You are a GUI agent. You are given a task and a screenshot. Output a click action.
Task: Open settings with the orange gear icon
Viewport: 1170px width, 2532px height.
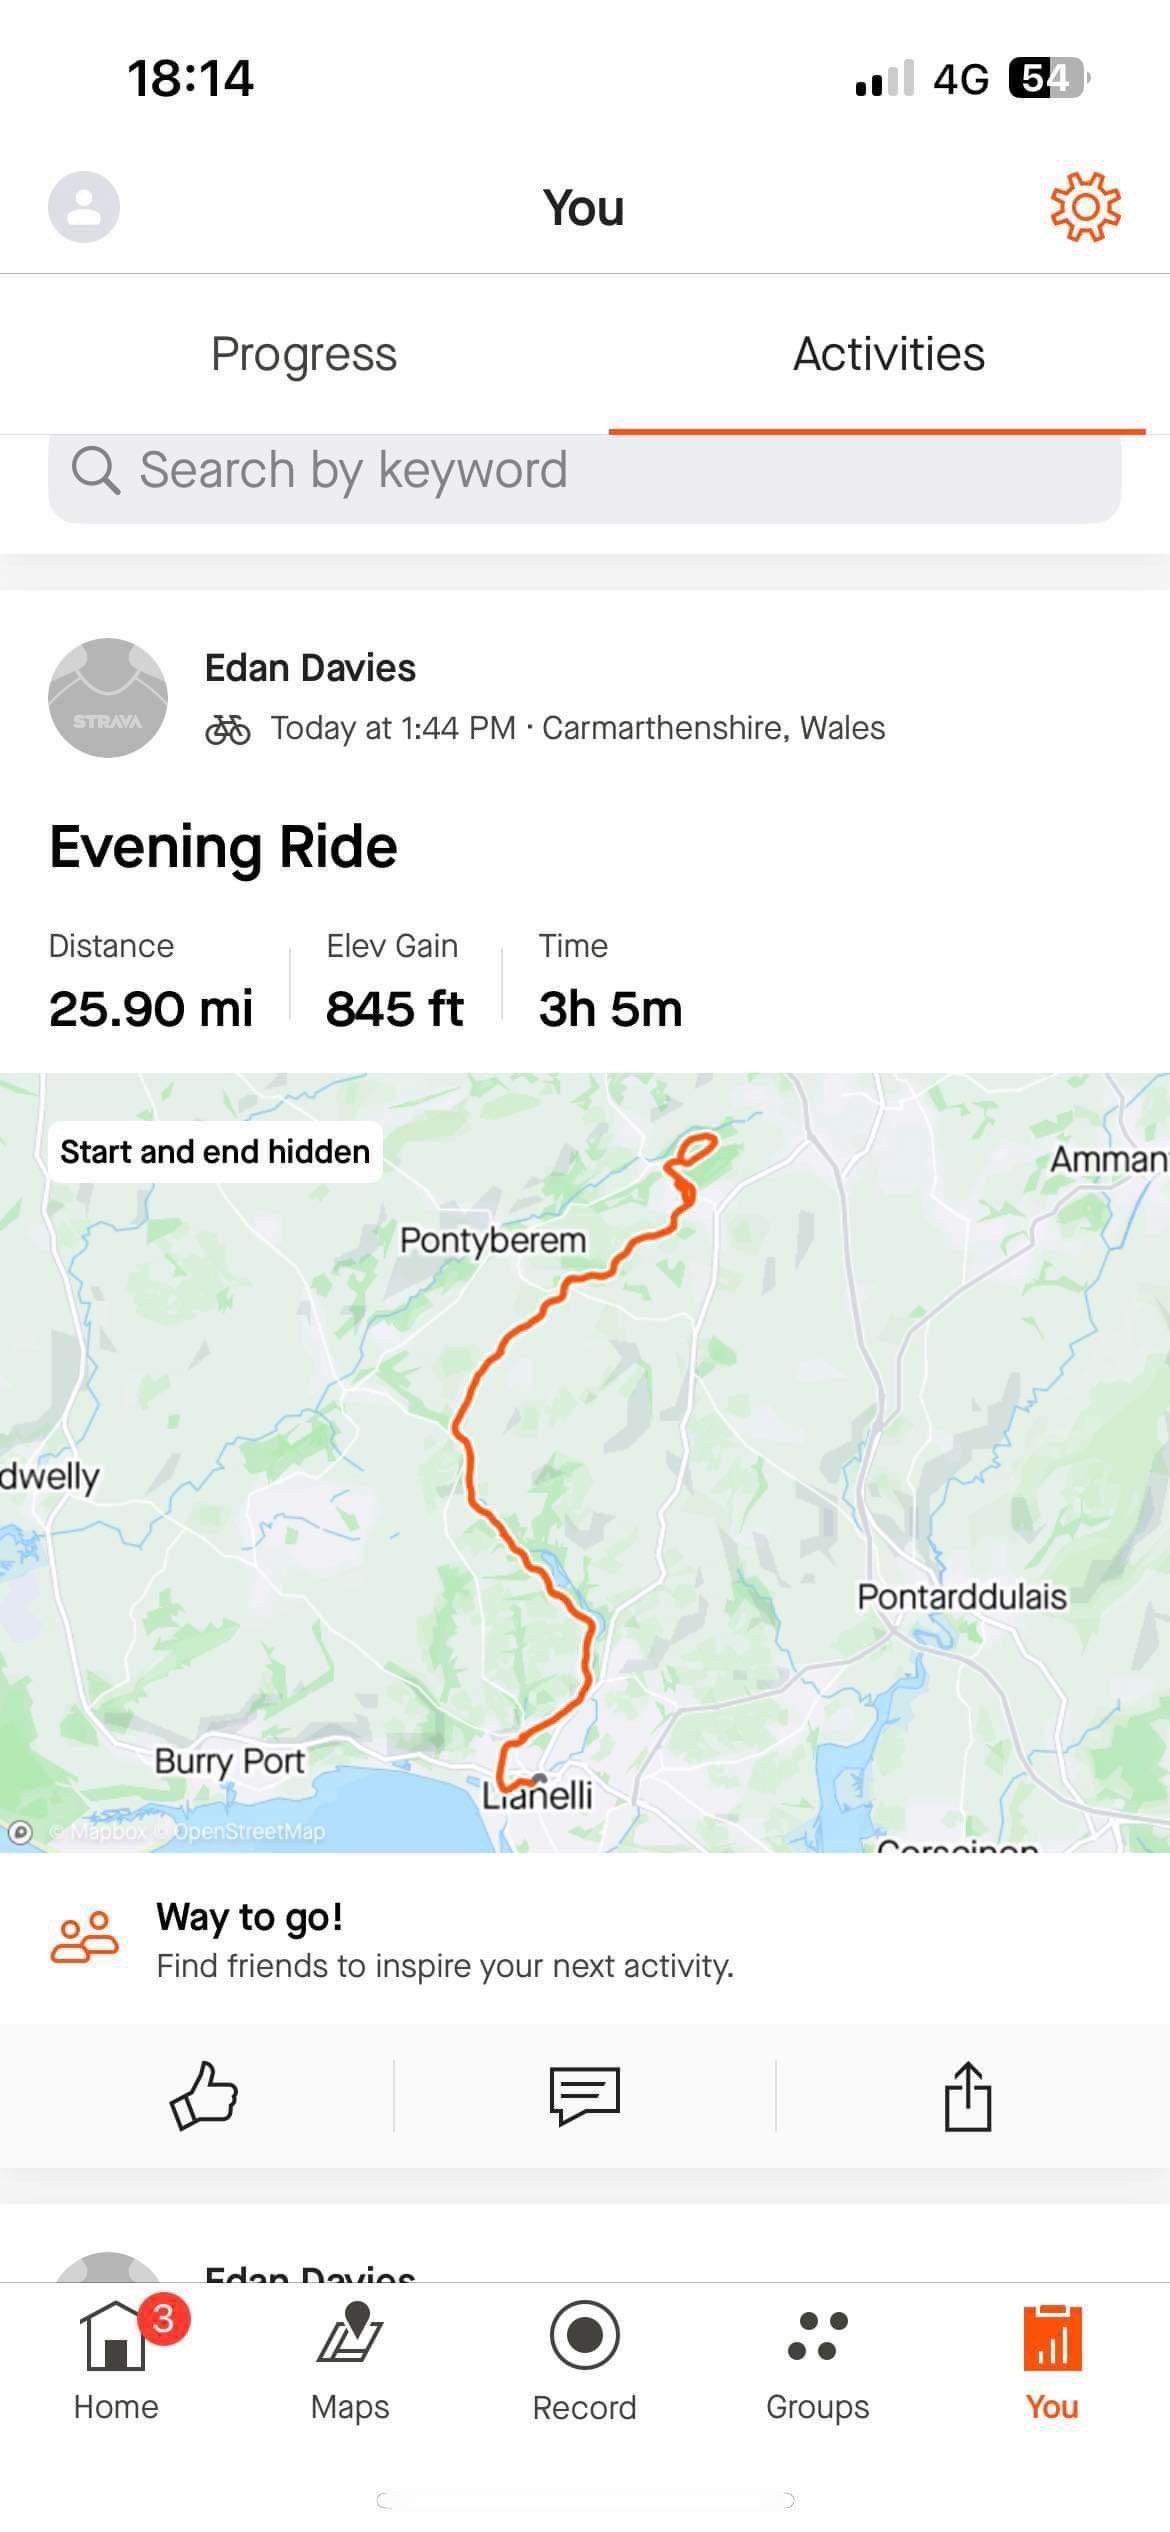pyautogui.click(x=1085, y=207)
